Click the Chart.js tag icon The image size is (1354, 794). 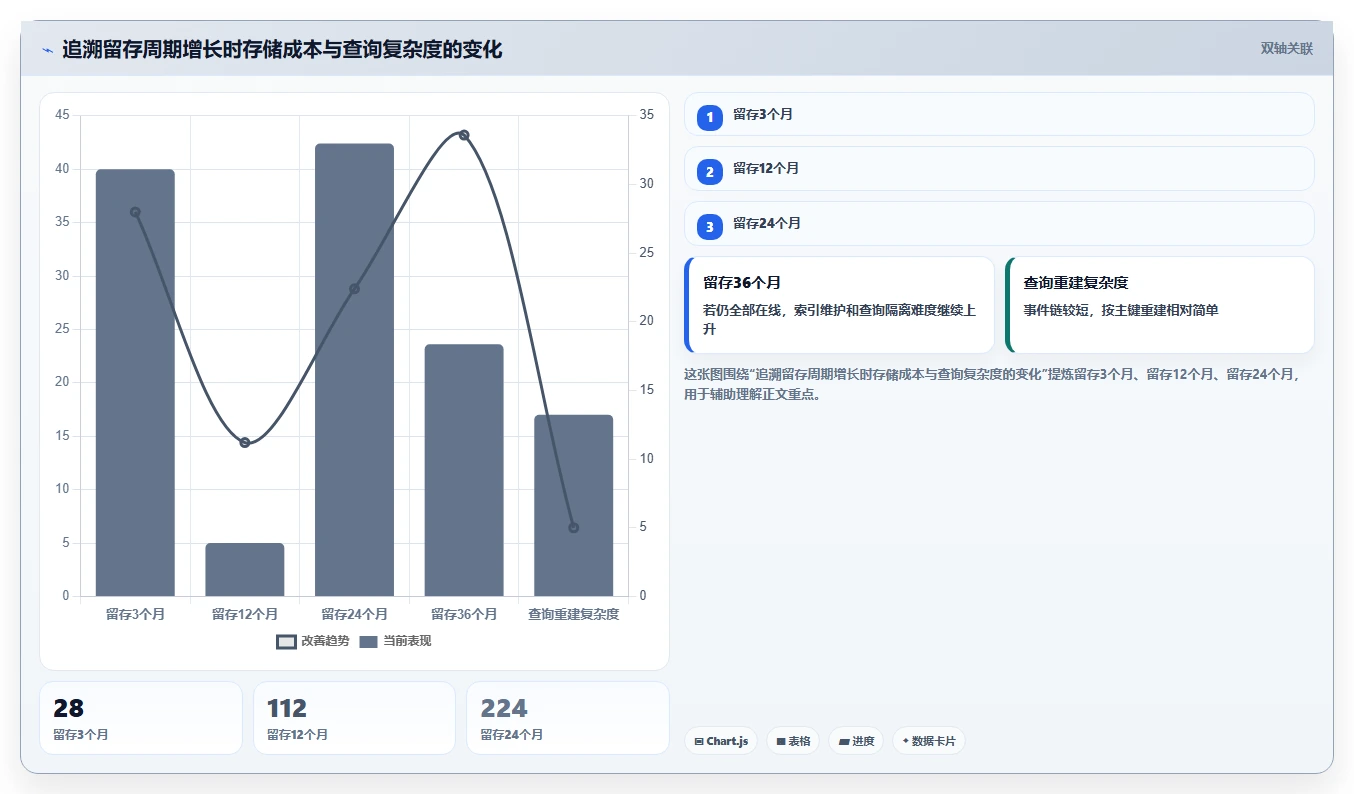click(x=698, y=742)
